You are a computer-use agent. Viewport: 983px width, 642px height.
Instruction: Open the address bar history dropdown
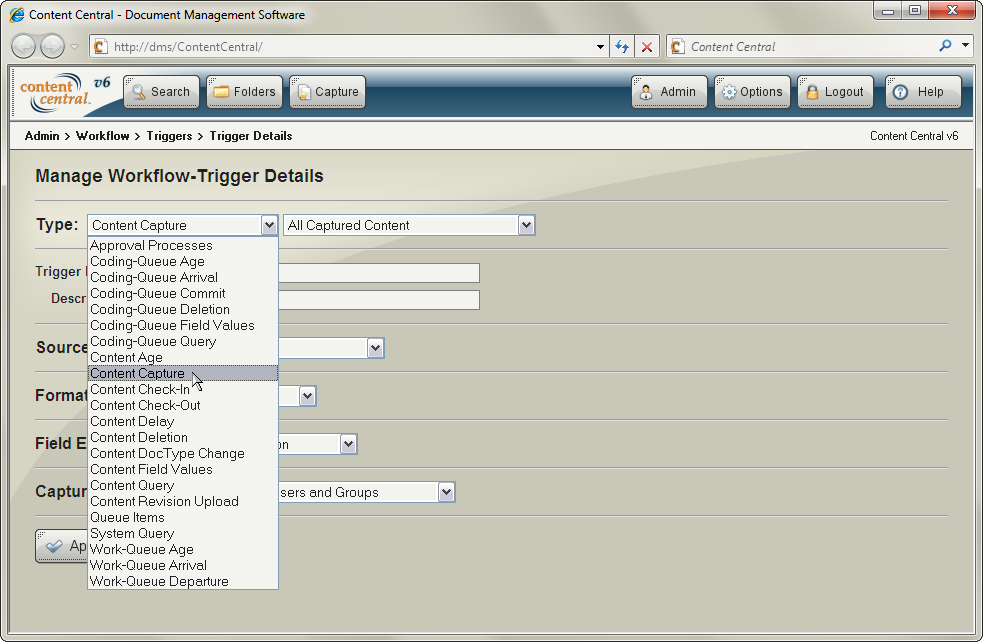coord(600,46)
